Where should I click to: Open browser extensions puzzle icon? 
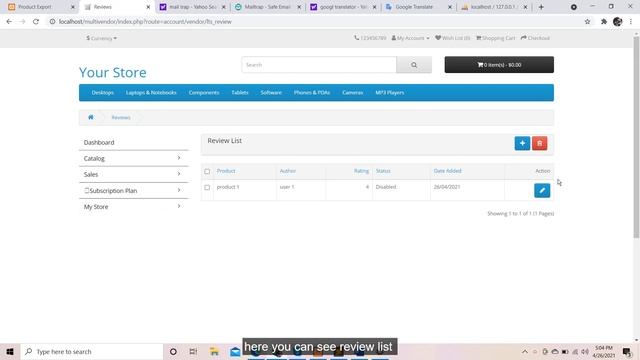(x=604, y=22)
